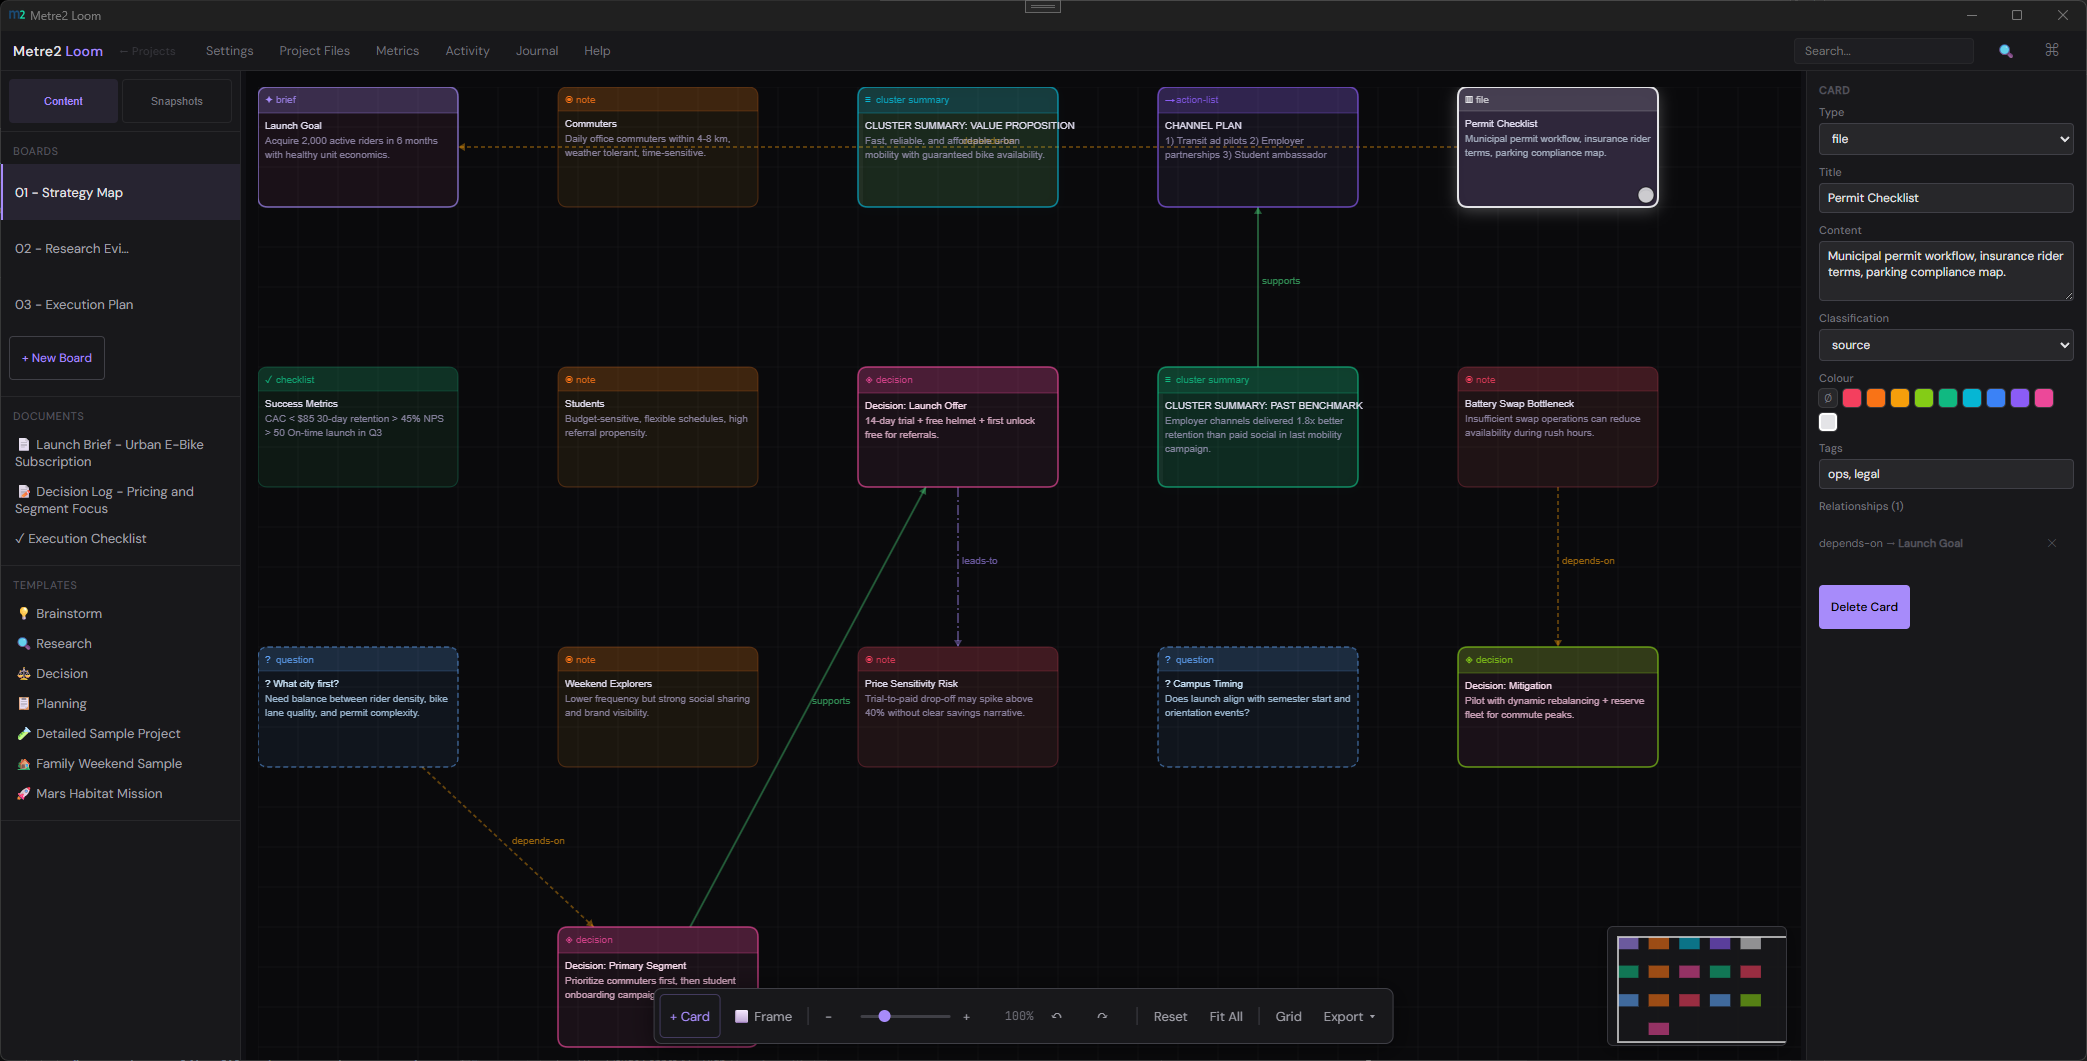Toggle the Grid display
Image resolution: width=2087 pixels, height=1061 pixels.
tap(1288, 1016)
